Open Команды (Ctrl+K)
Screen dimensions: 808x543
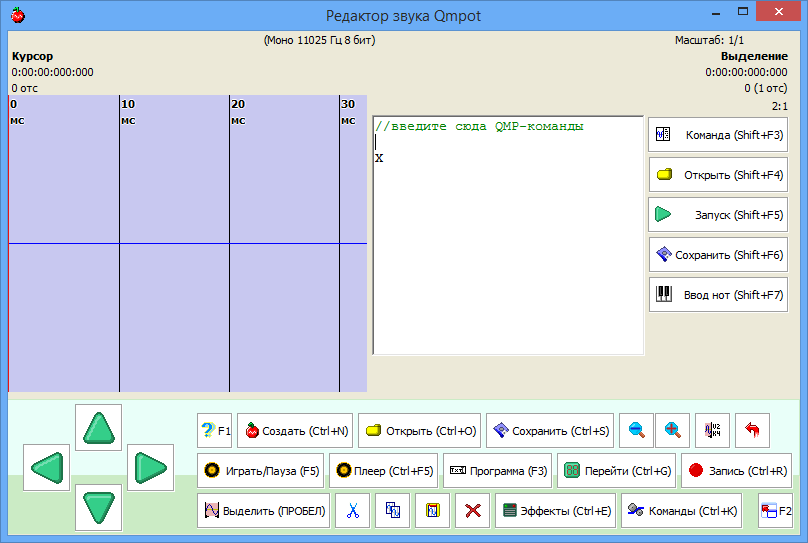681,511
